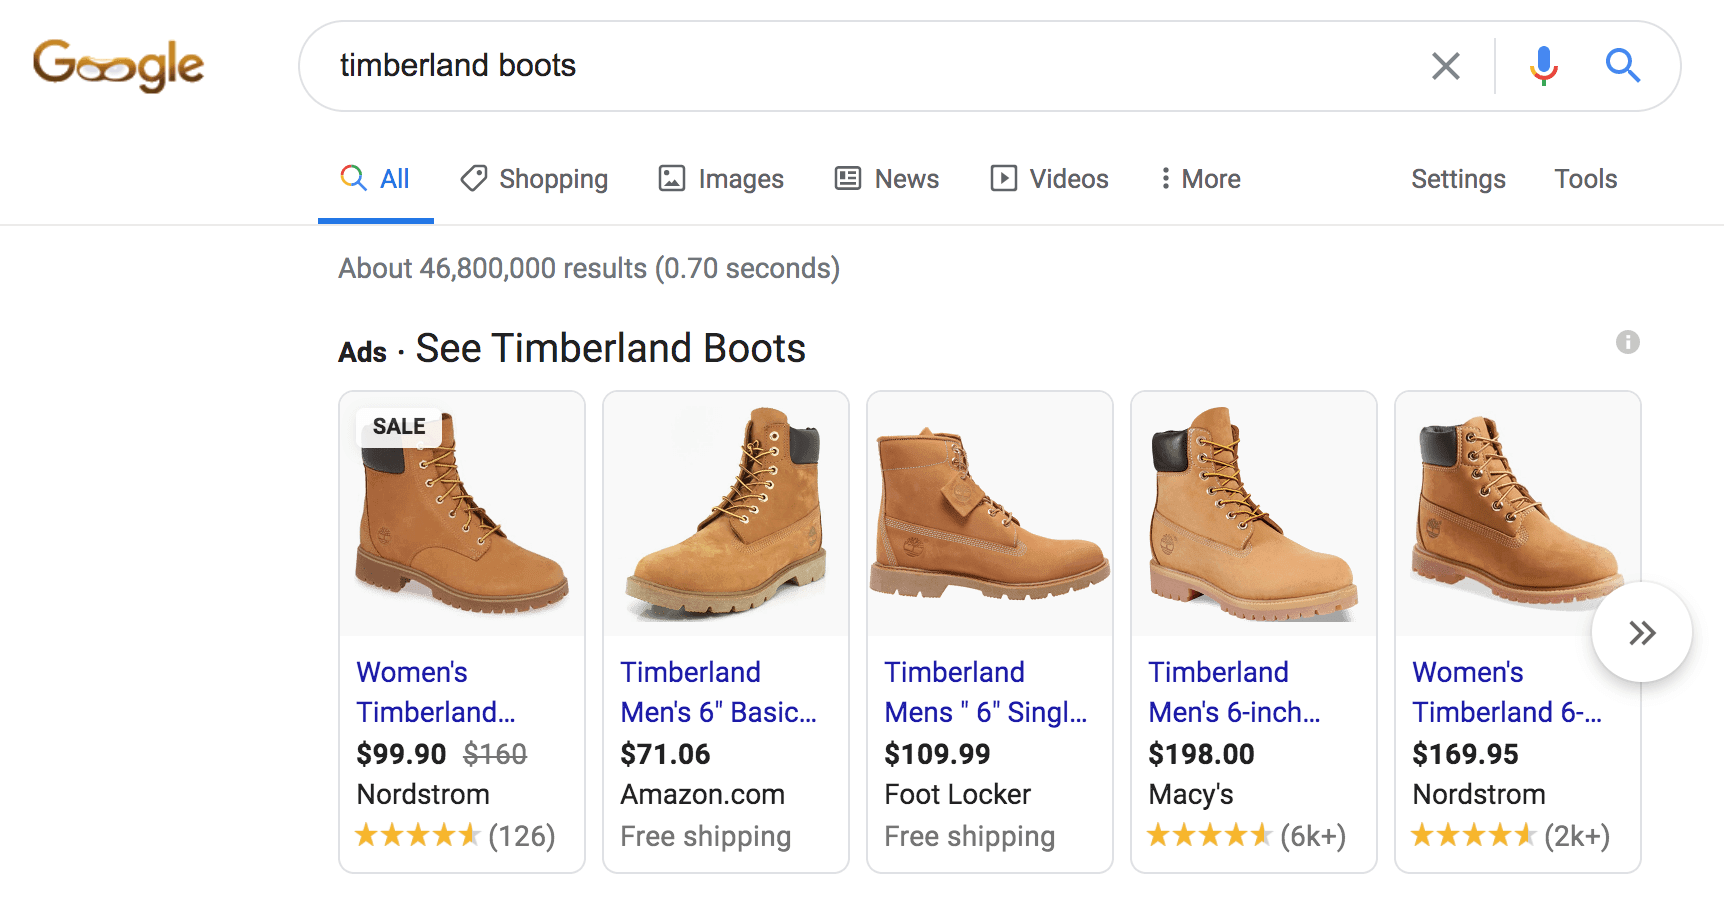Click Free shipping under Foot Locker
Screen dimensions: 1724x906
(969, 837)
